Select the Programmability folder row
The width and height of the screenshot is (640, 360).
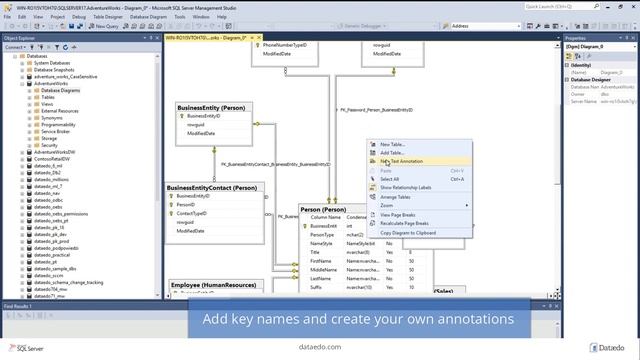58,124
